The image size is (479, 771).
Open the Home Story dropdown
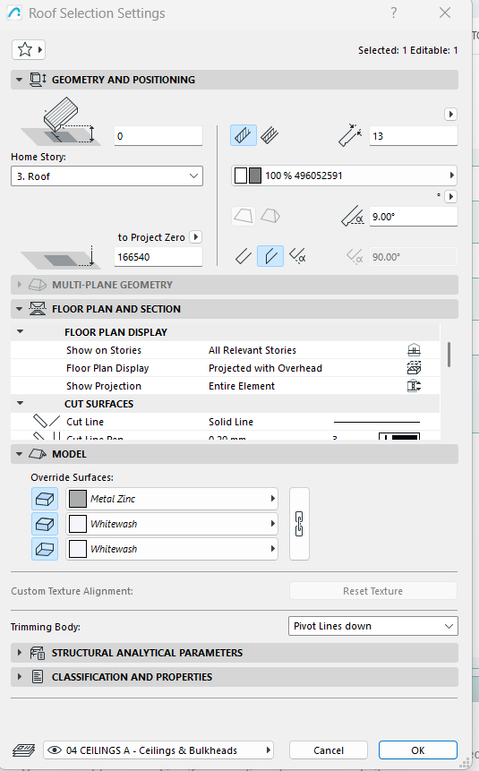pos(107,176)
